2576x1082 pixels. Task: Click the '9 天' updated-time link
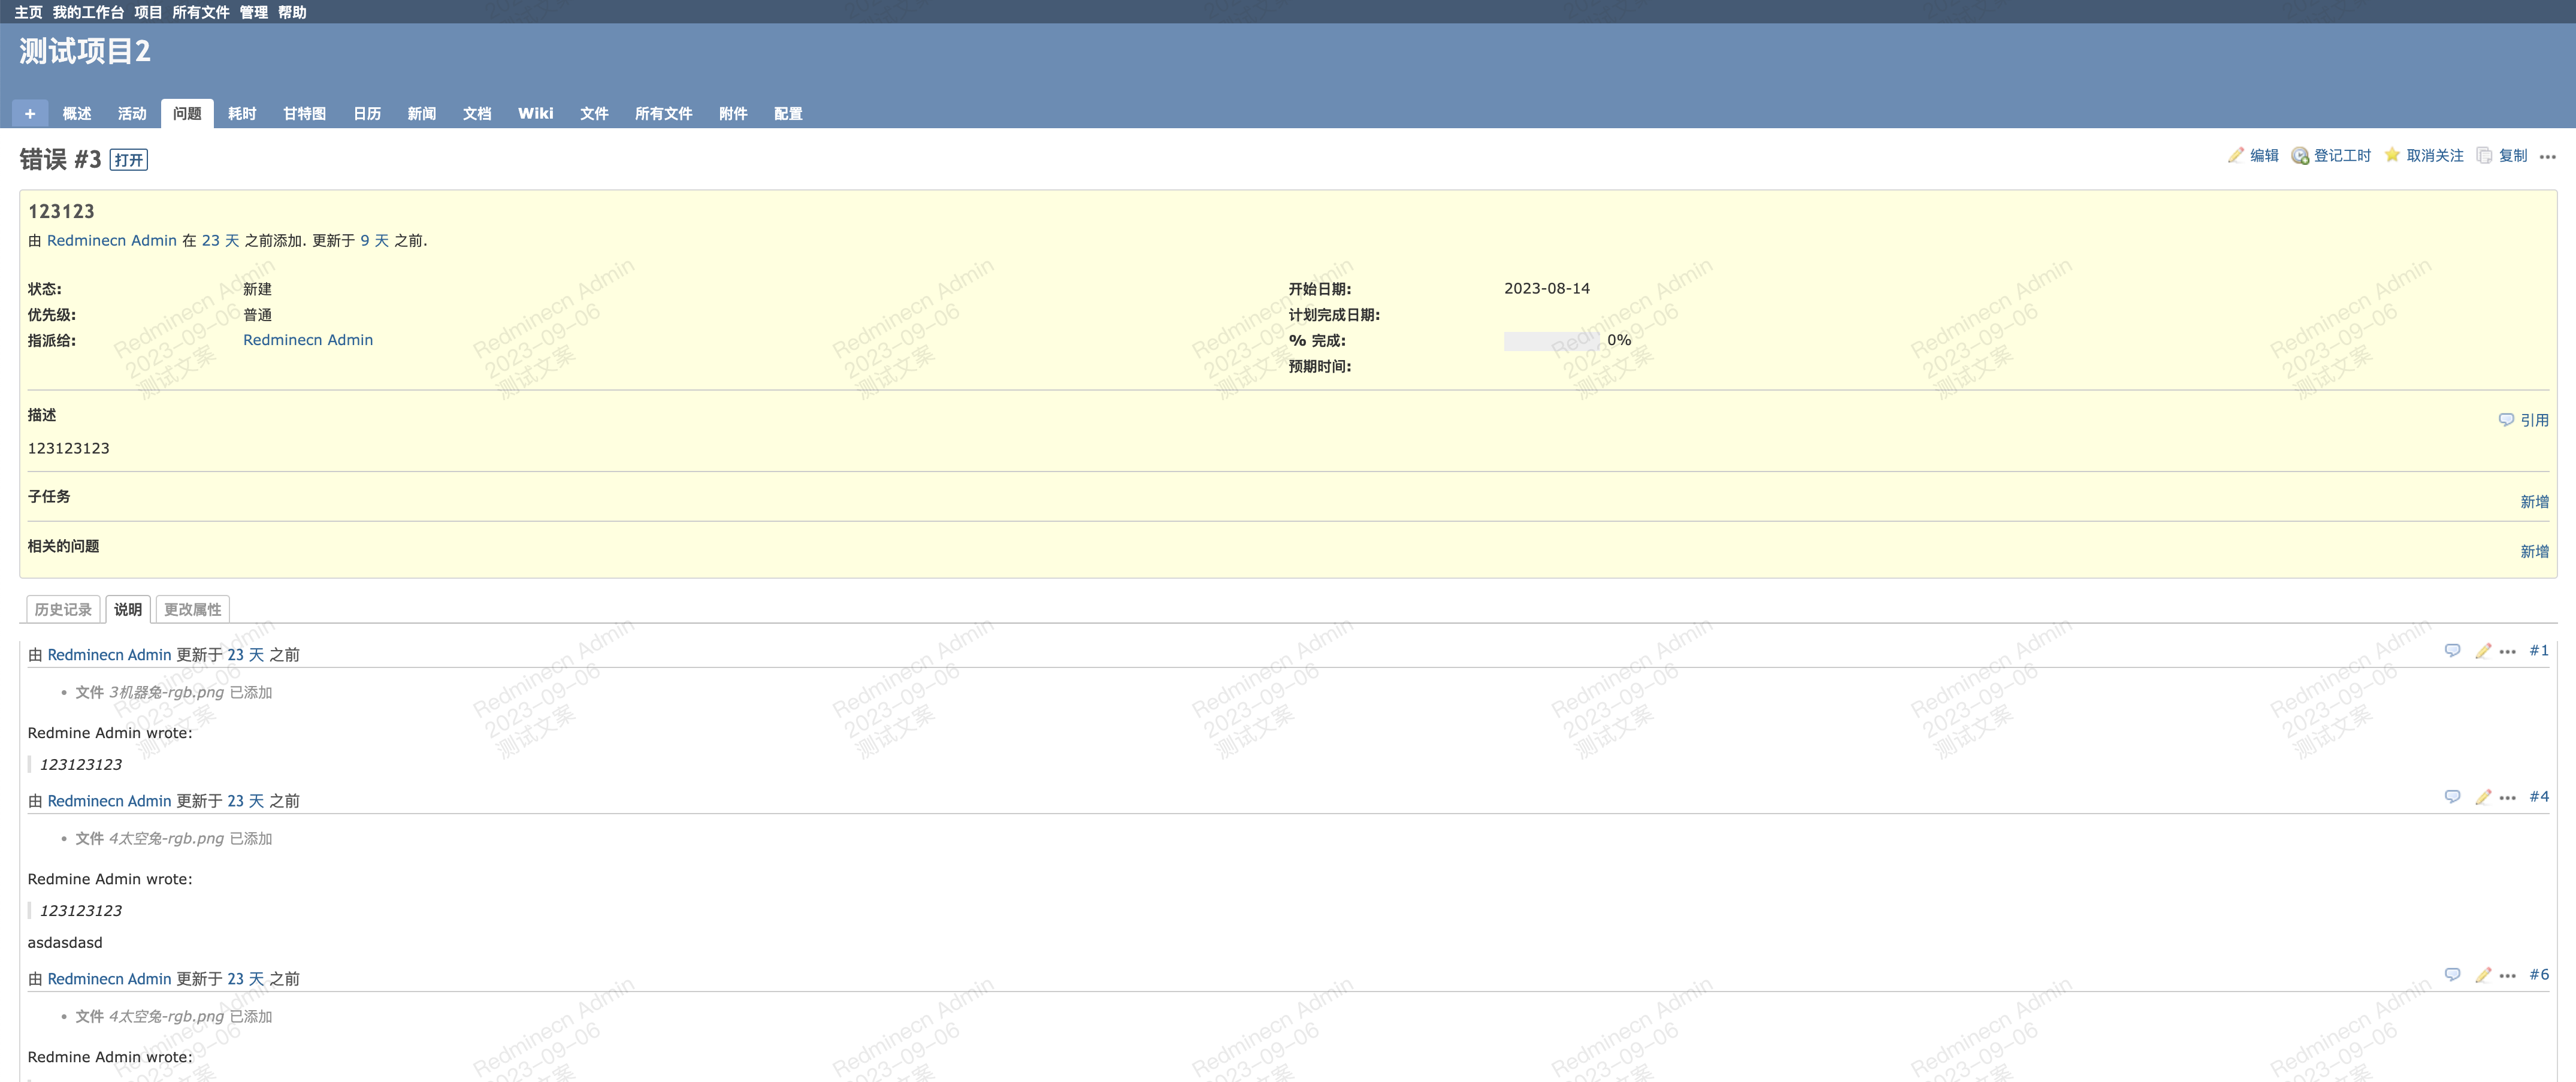pos(375,241)
